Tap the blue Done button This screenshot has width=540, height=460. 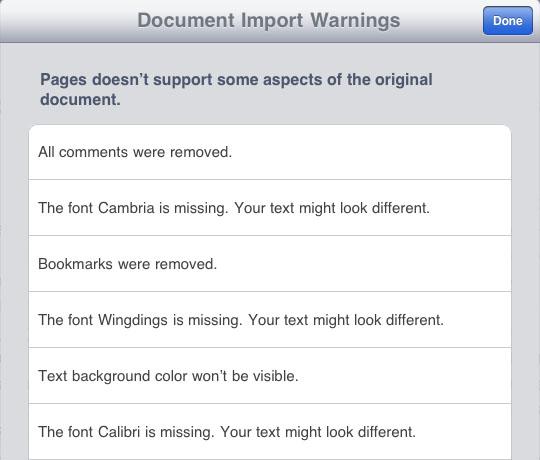point(508,21)
